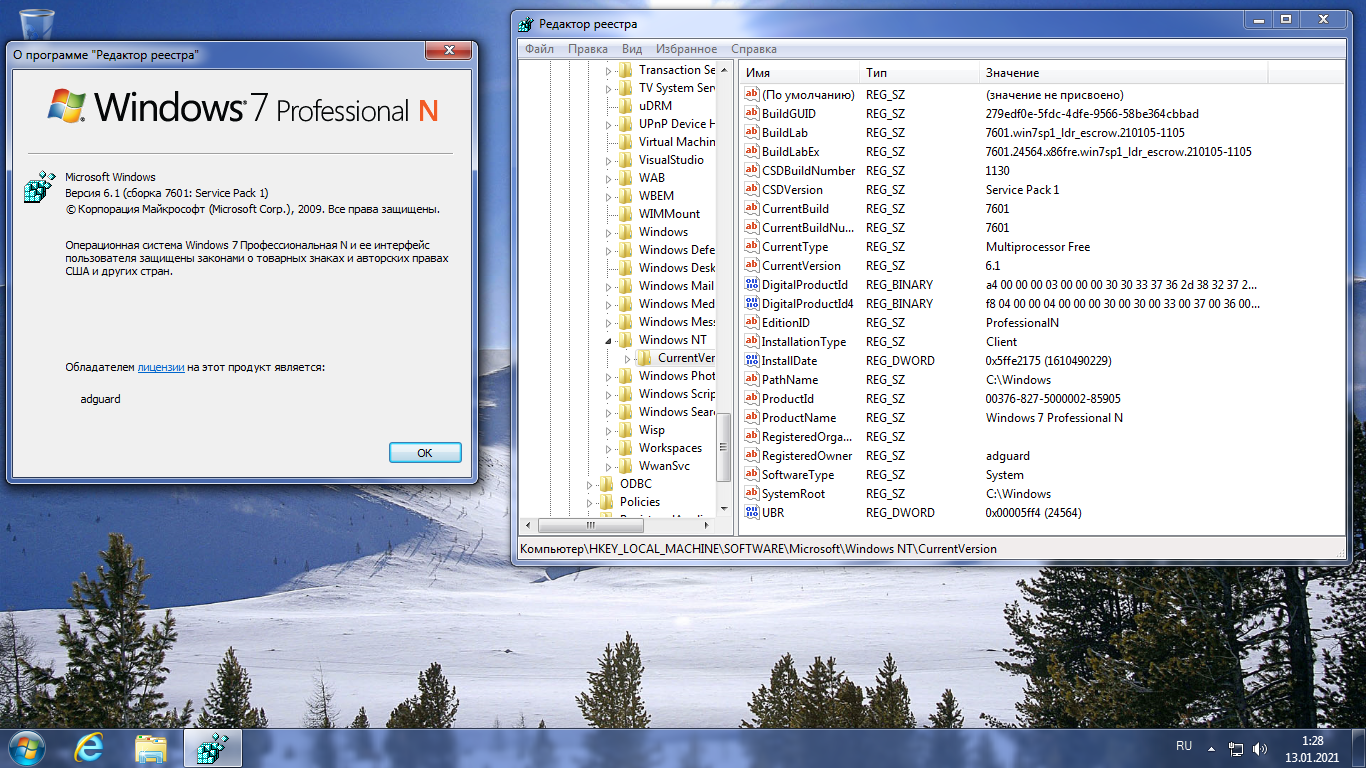Expand the Policies registry key
Image resolution: width=1366 pixels, height=768 pixels.
[589, 502]
